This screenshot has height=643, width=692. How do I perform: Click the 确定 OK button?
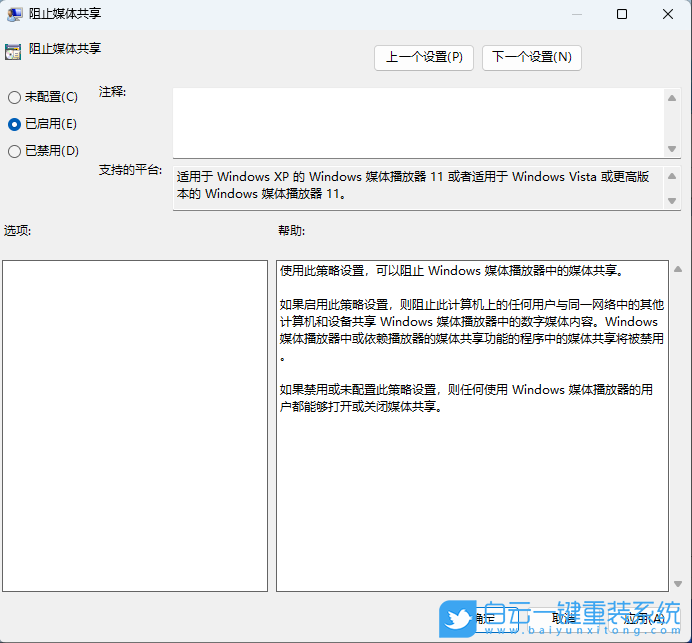484,619
